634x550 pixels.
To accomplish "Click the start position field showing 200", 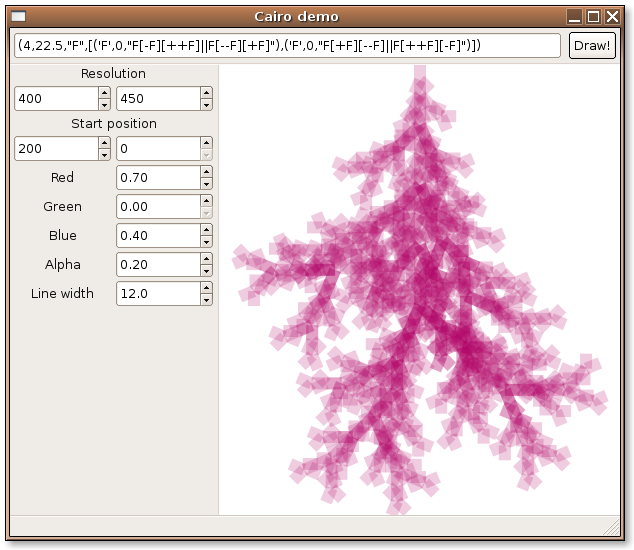I will (x=56, y=149).
